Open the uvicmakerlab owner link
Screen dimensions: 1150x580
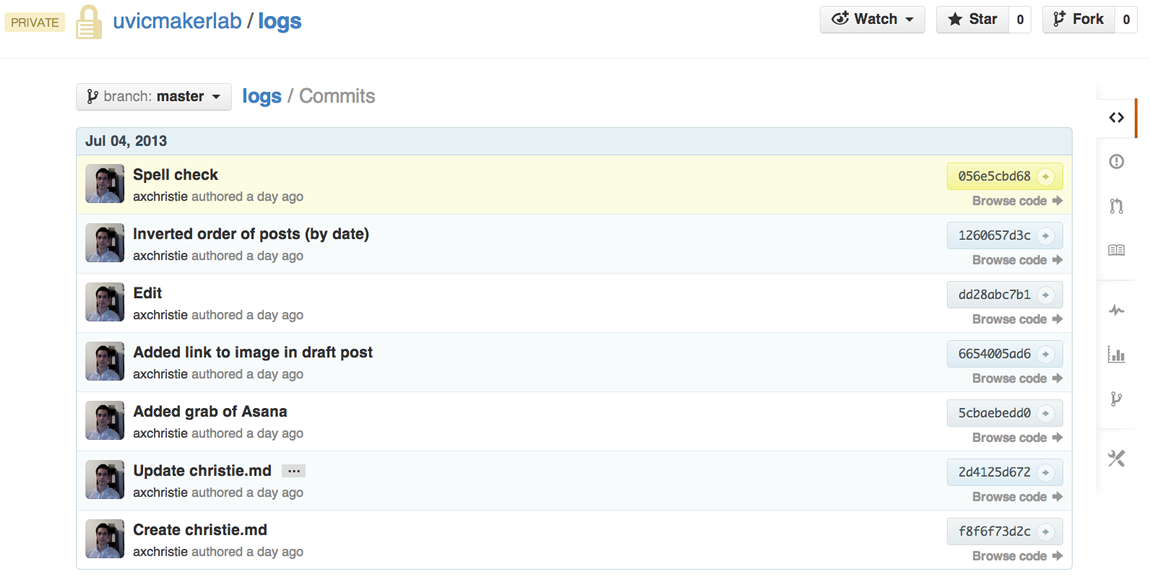tap(177, 21)
